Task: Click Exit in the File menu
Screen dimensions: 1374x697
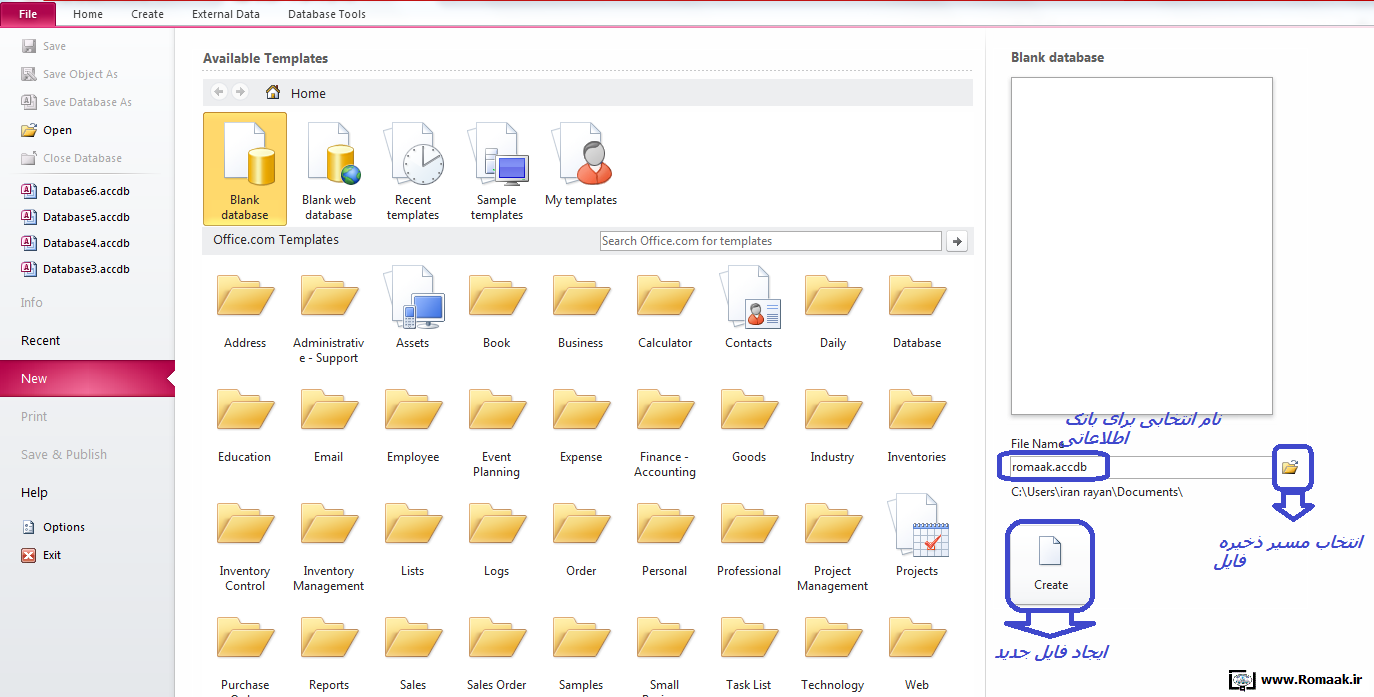Action: click(x=42, y=555)
